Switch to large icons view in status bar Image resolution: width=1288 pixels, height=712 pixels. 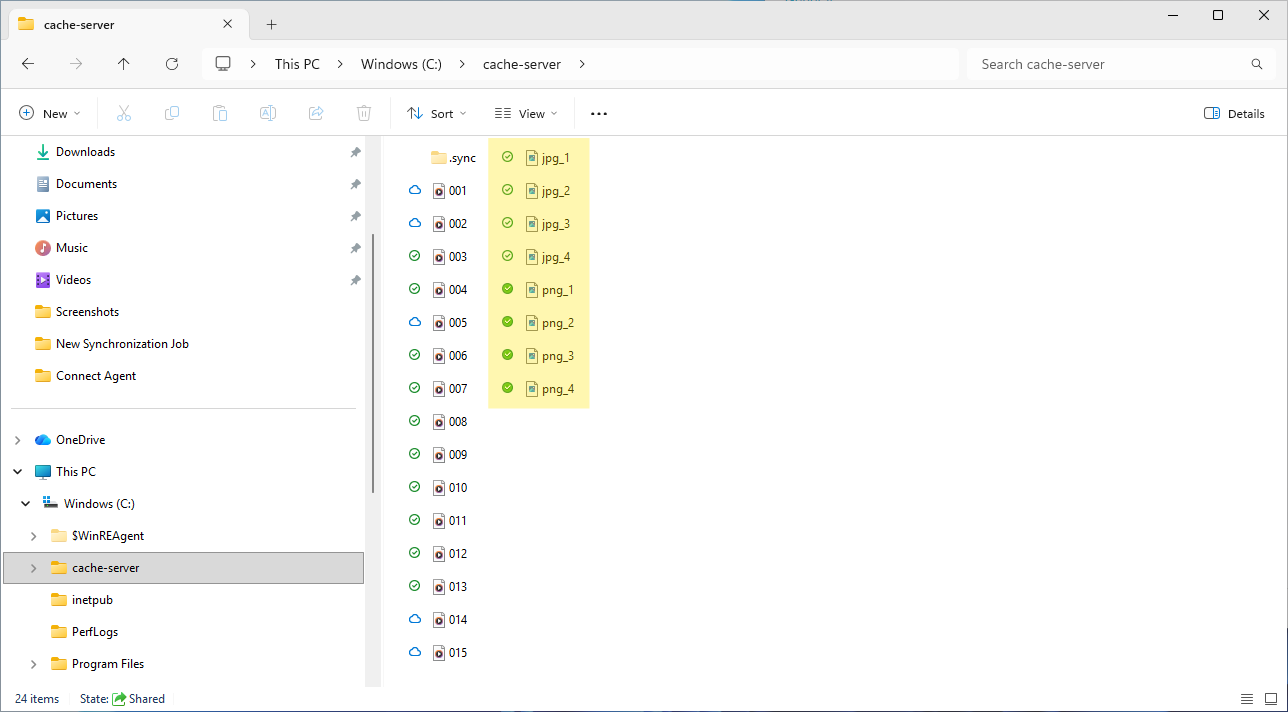pos(1269,699)
